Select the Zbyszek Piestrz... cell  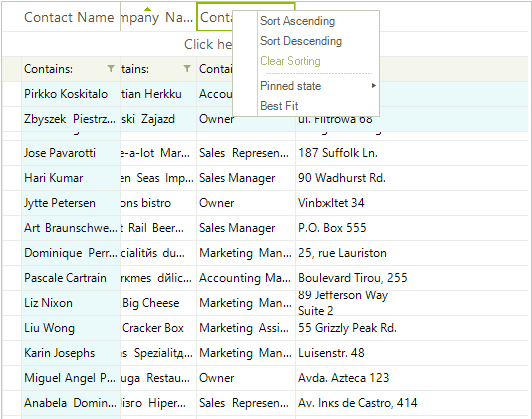(x=71, y=119)
